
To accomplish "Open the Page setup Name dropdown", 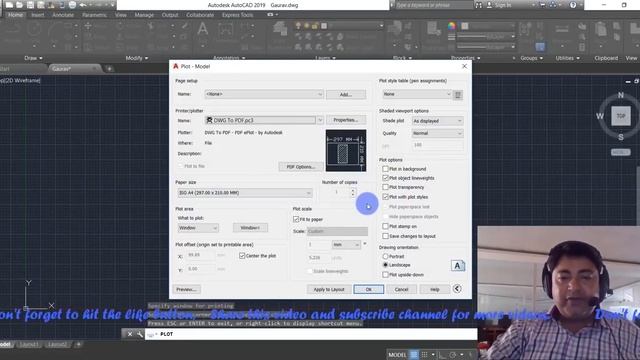I will pos(264,94).
